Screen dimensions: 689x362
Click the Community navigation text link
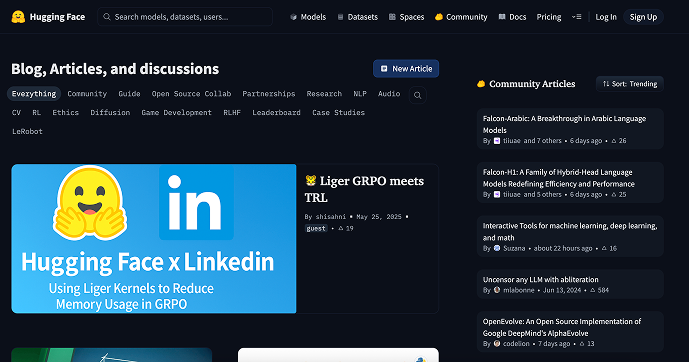(467, 17)
